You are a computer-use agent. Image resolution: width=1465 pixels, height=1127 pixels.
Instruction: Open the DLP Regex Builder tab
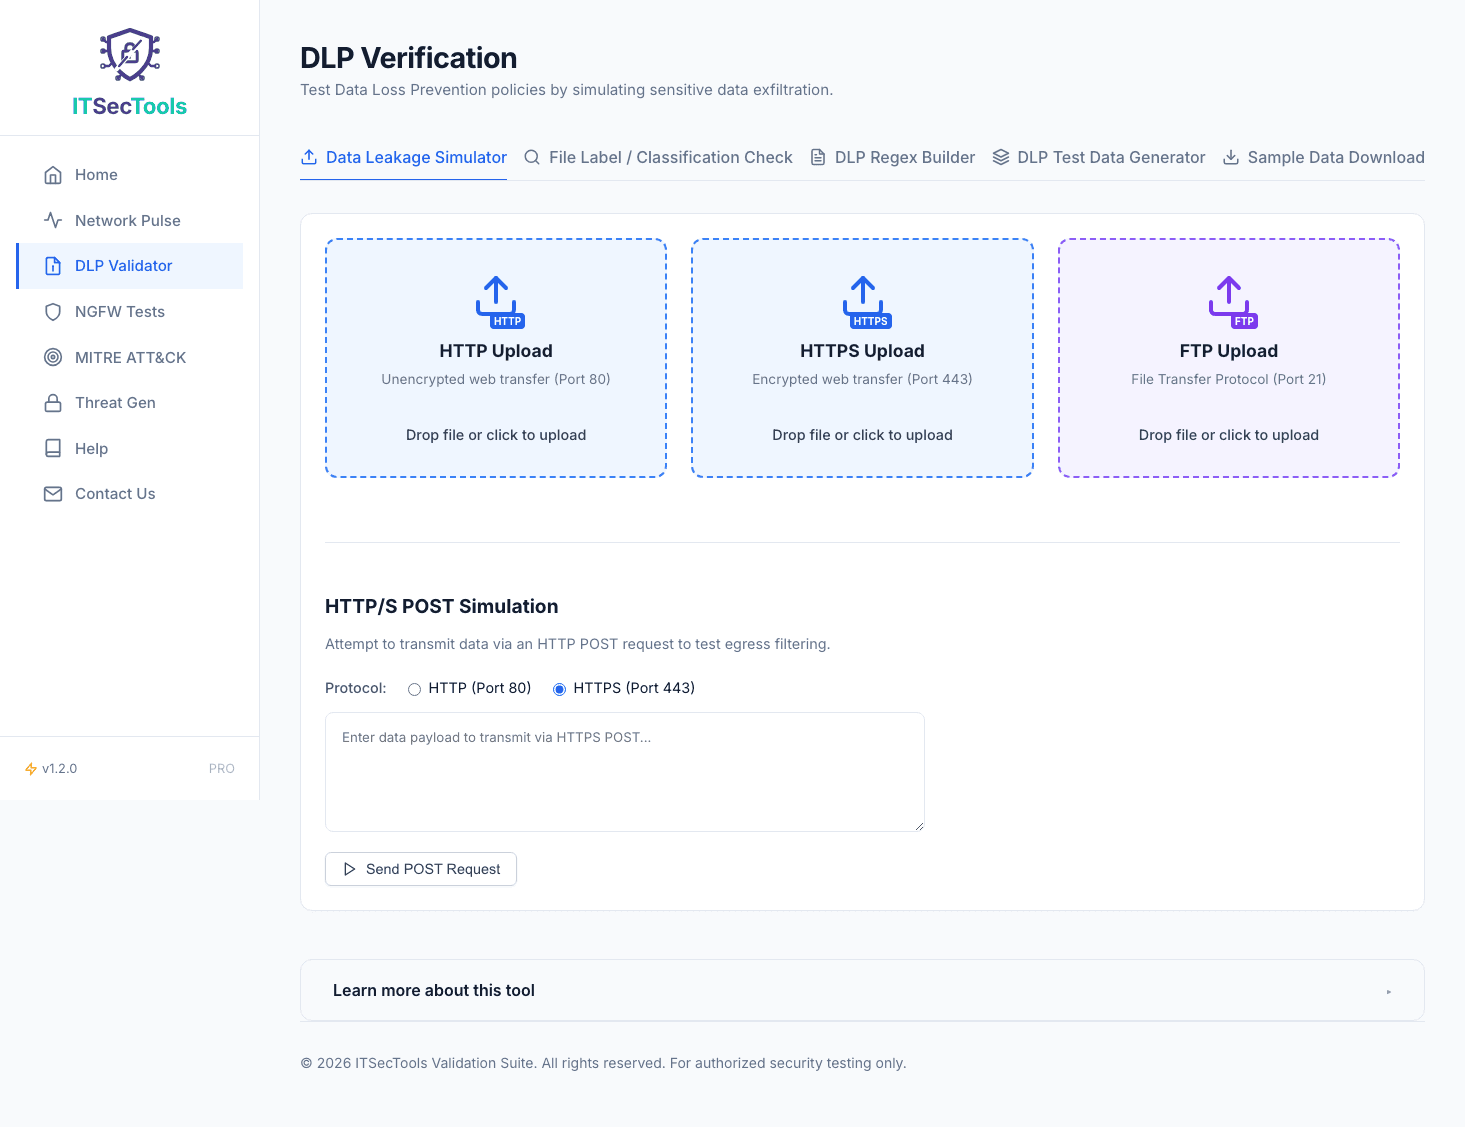pyautogui.click(x=892, y=157)
